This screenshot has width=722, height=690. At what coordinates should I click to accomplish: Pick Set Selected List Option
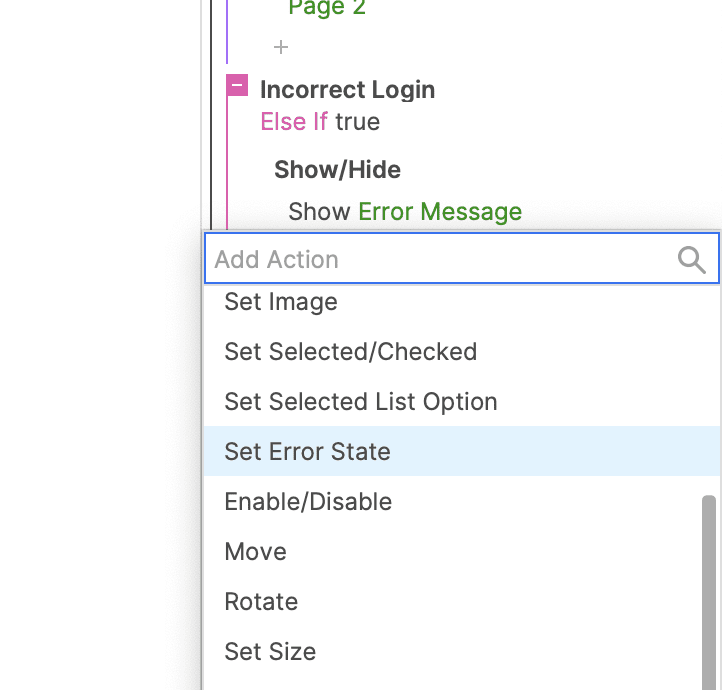point(360,402)
